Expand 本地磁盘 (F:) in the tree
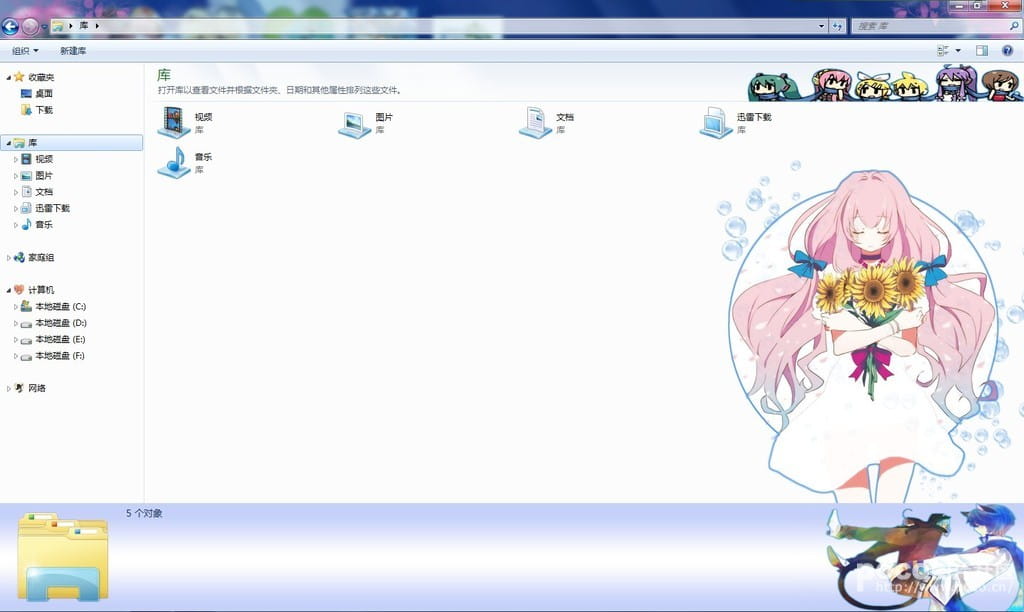The image size is (1024, 612). 16,356
